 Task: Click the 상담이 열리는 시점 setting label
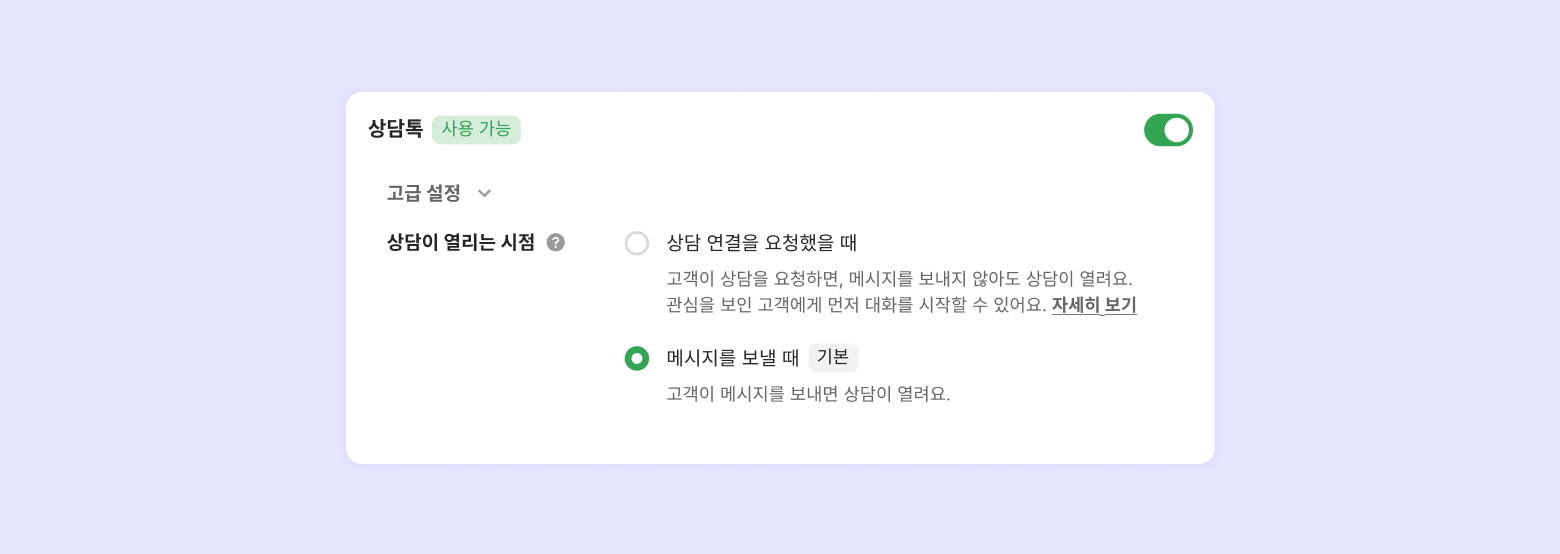(460, 242)
